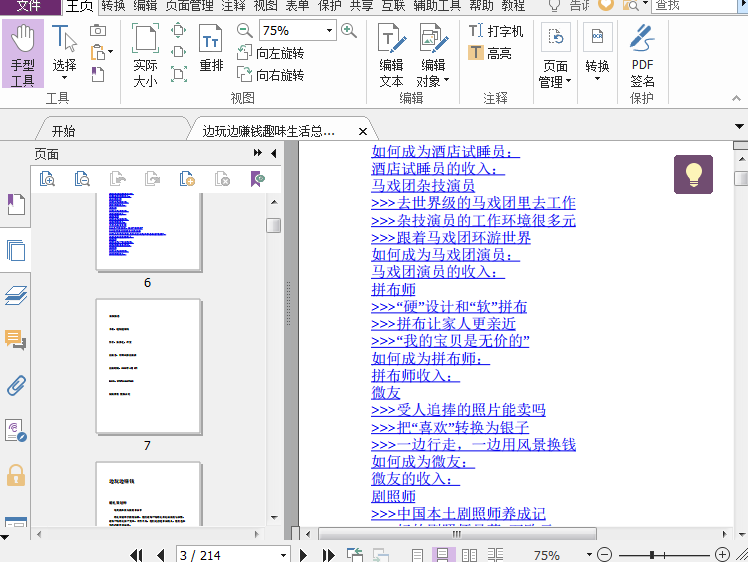Select the Highlight (高亮) tool
Screen dimensions: 748x562
pos(490,53)
